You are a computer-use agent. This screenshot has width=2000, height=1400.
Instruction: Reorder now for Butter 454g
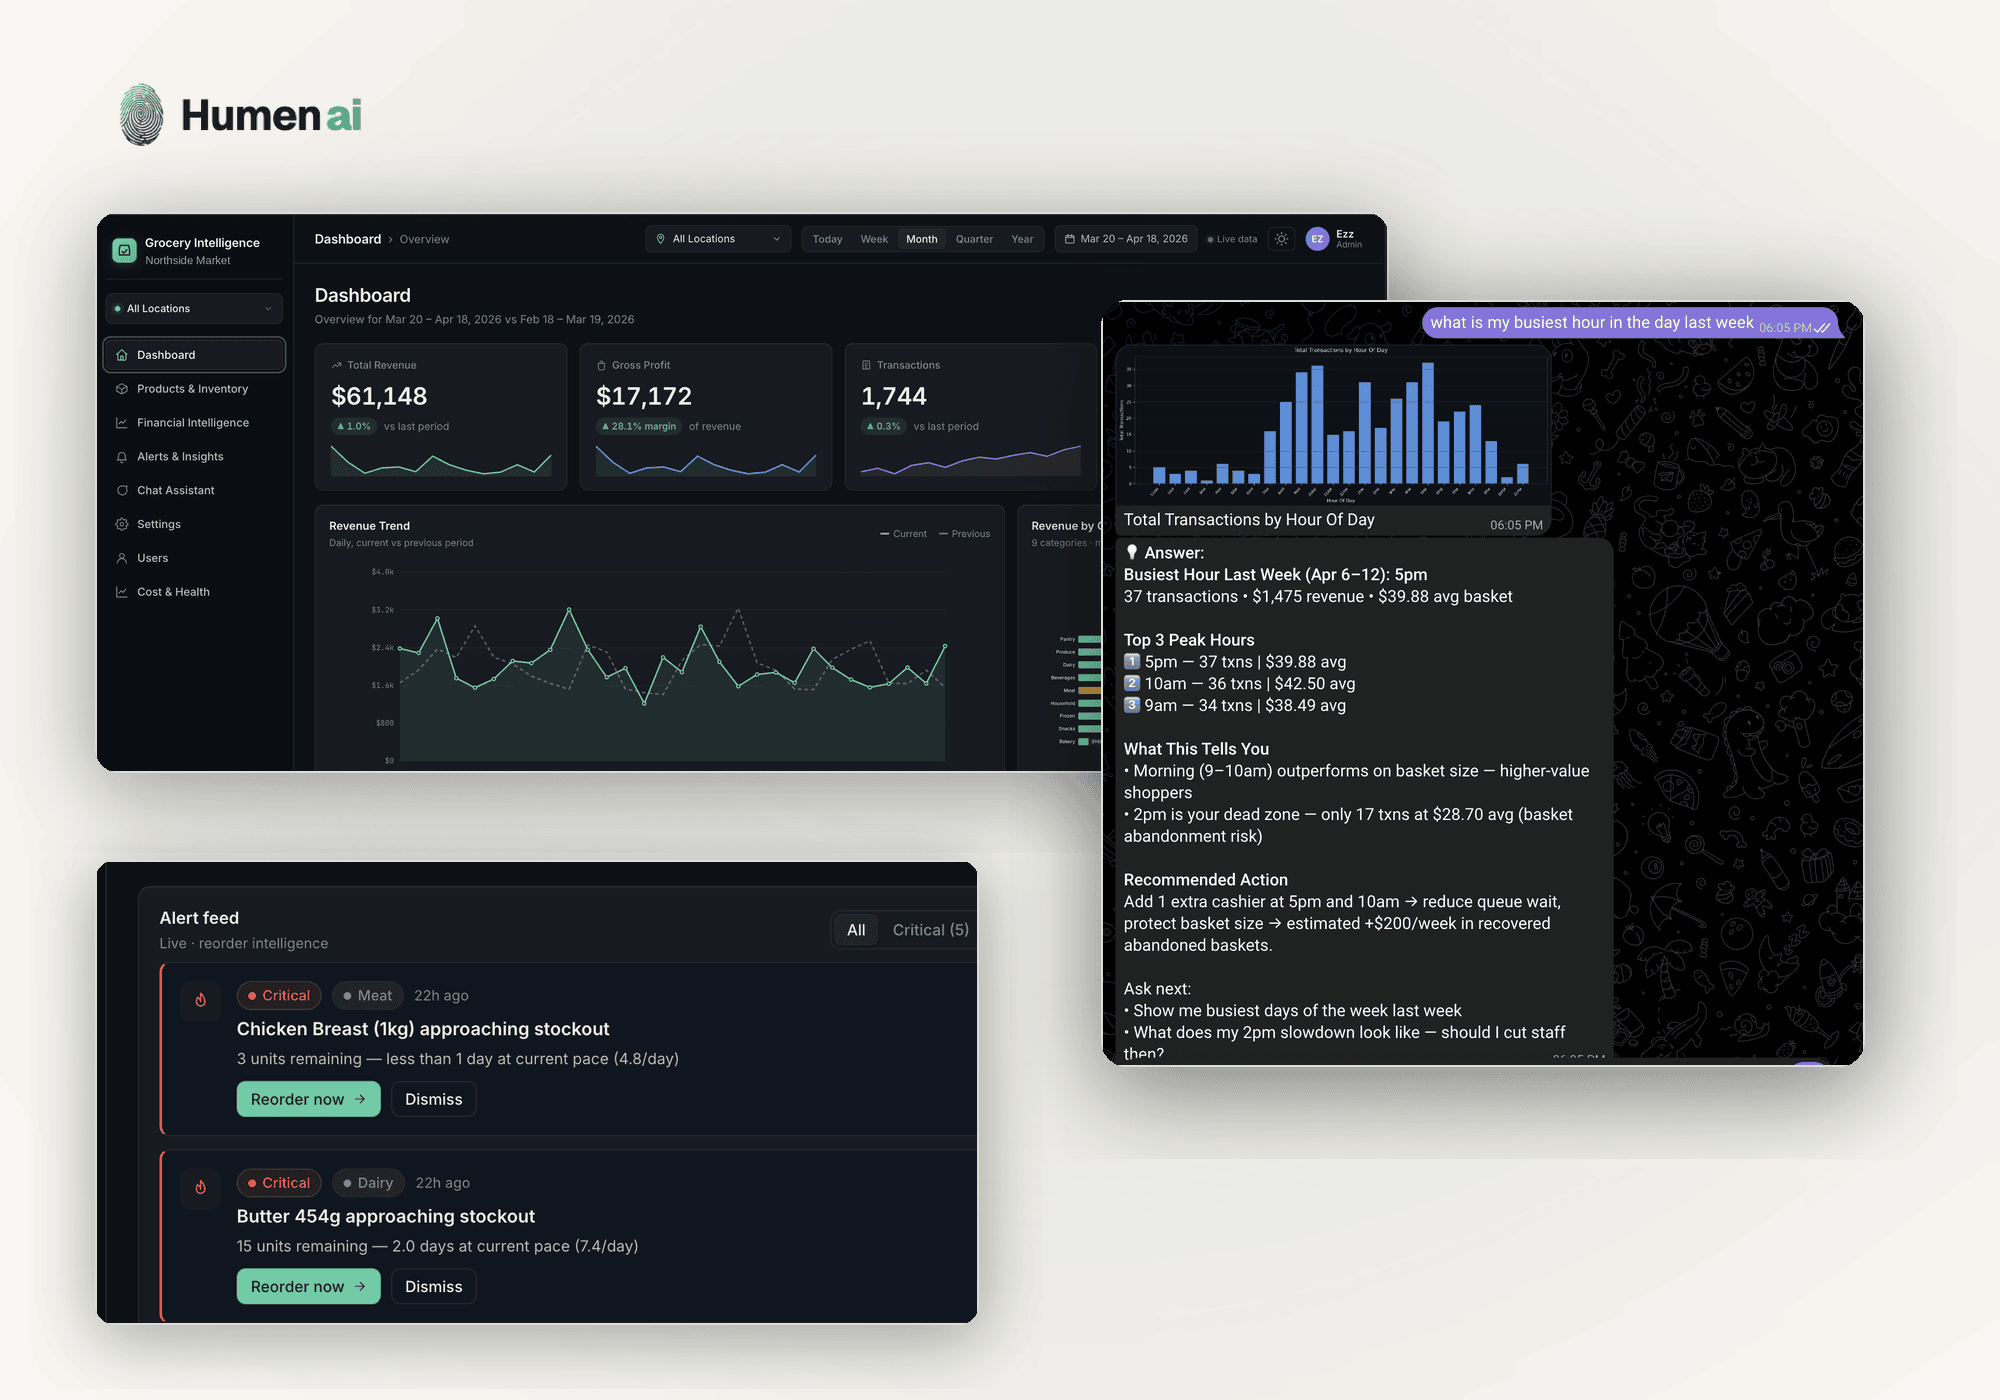tap(308, 1286)
